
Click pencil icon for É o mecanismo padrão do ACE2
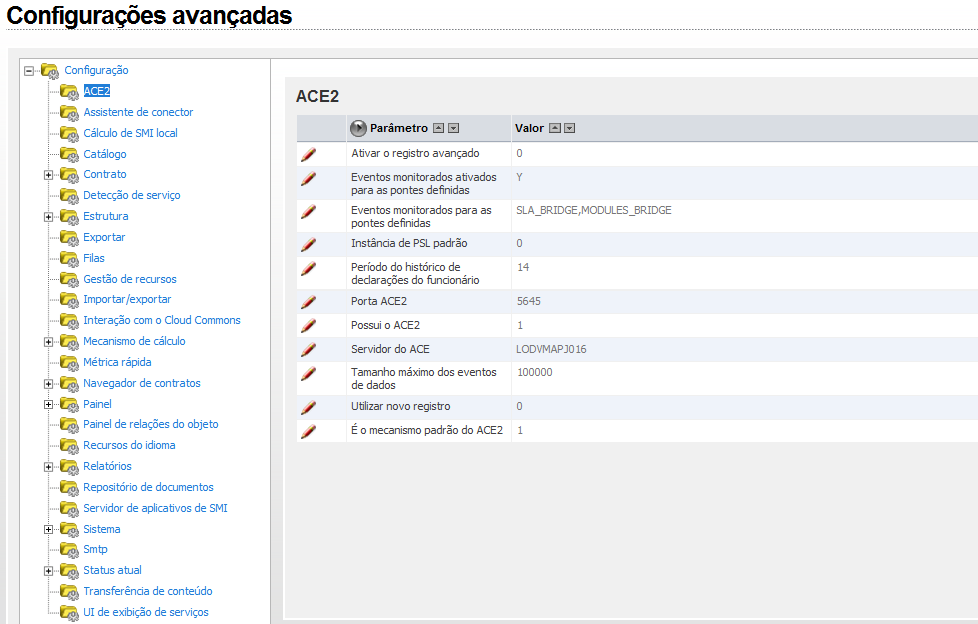[308, 431]
